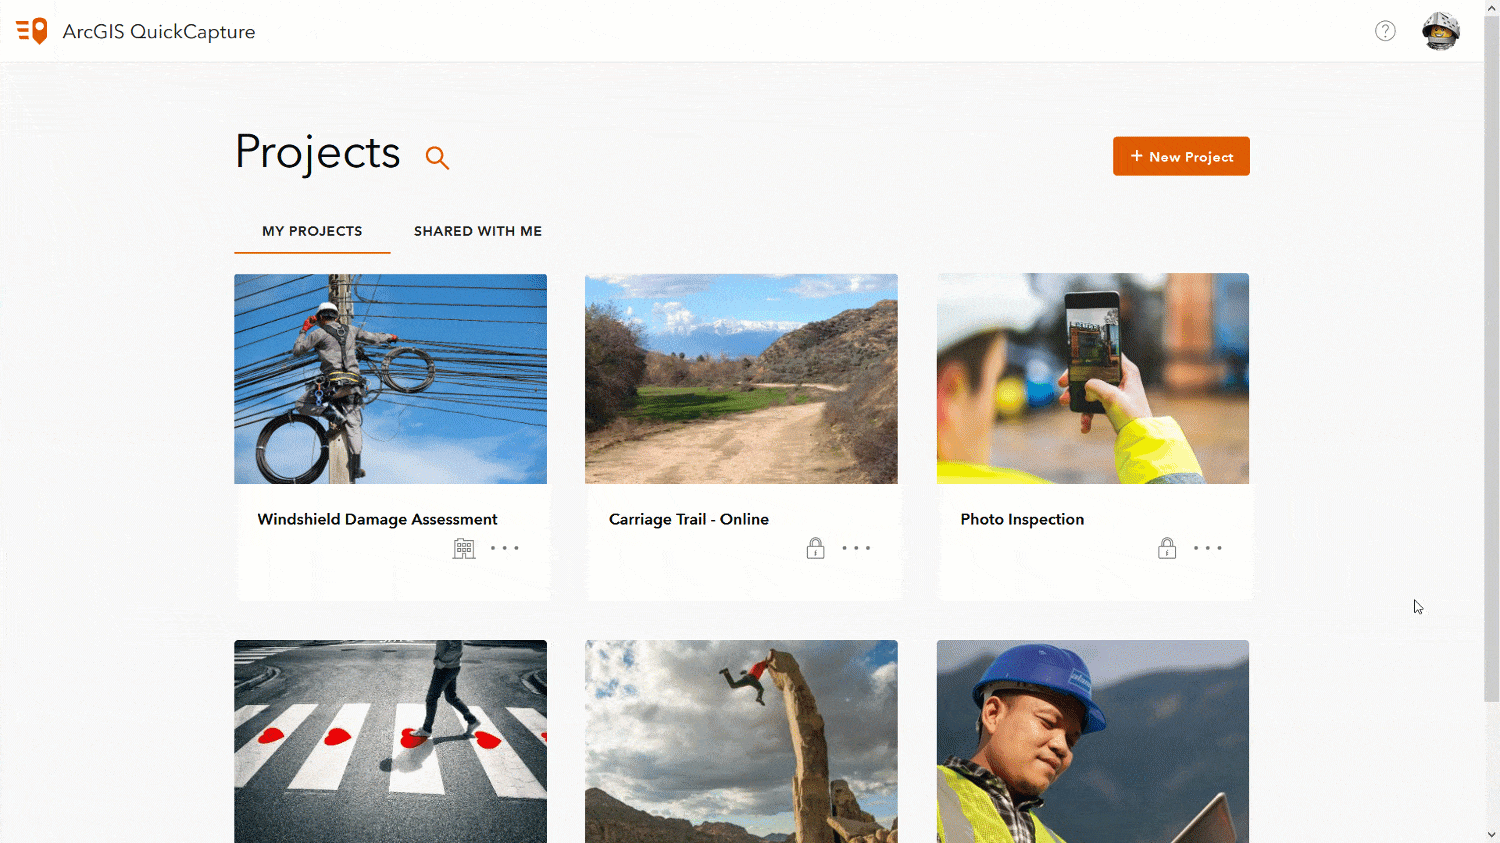This screenshot has width=1500, height=843.
Task: Switch to the SHARED WITH ME tab
Action: tap(478, 231)
